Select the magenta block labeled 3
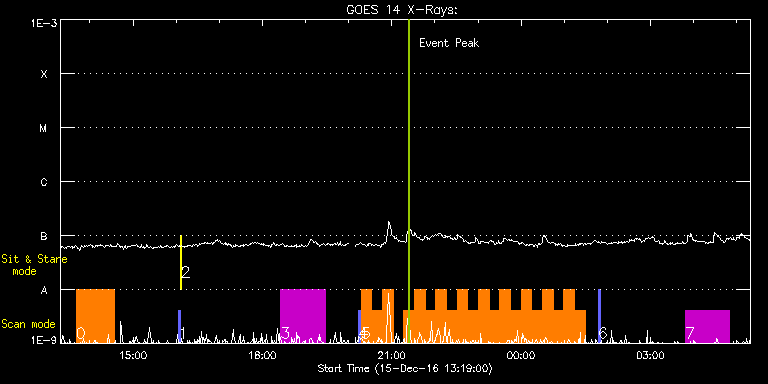 pyautogui.click(x=303, y=316)
